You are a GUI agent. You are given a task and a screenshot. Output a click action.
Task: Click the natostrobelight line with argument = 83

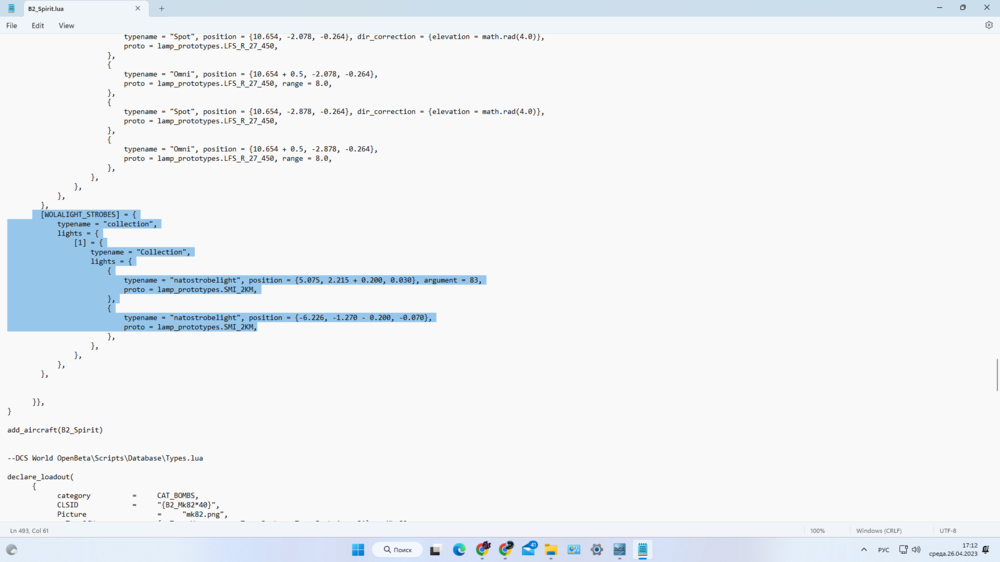pos(303,280)
